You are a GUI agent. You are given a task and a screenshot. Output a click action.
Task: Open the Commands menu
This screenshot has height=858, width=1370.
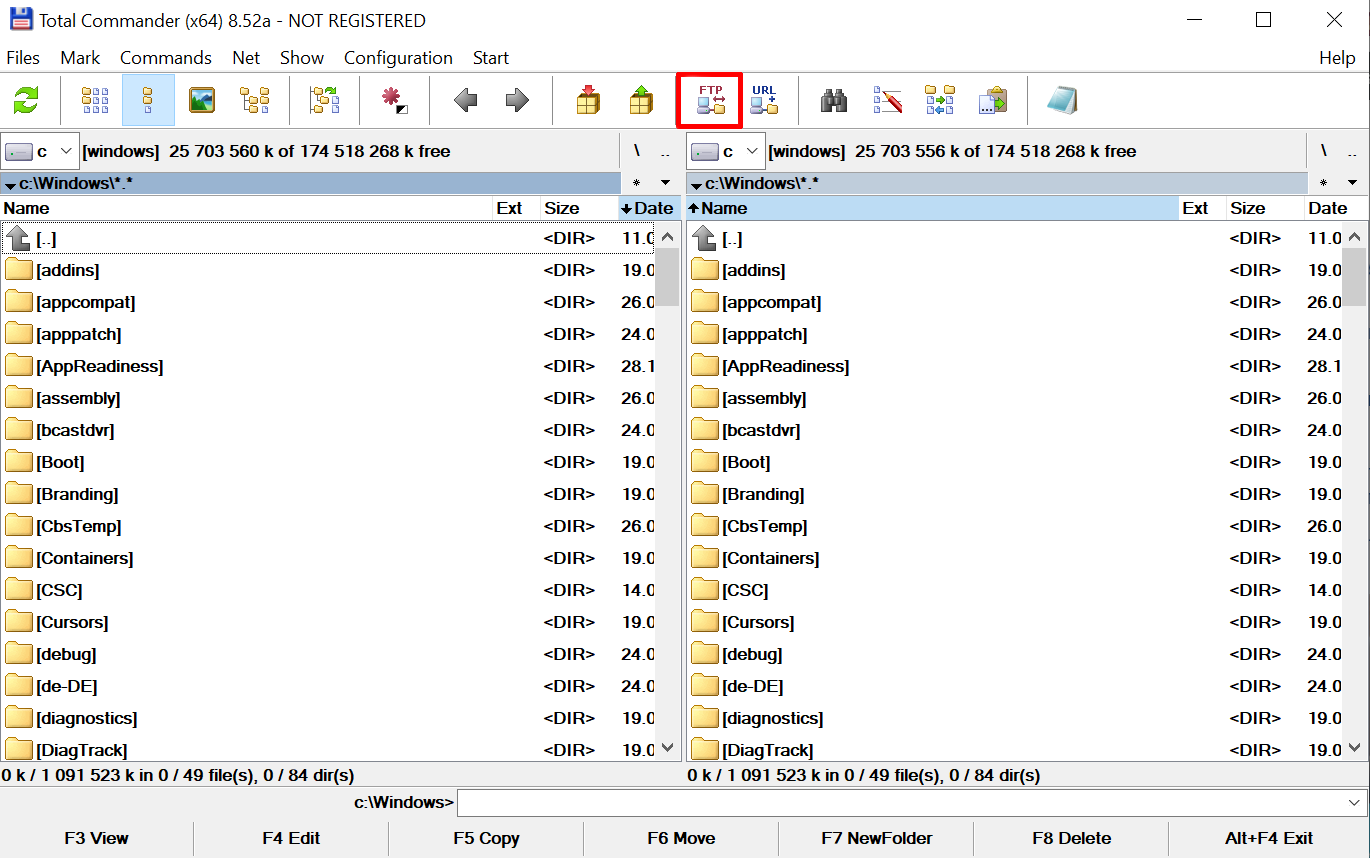coord(166,58)
